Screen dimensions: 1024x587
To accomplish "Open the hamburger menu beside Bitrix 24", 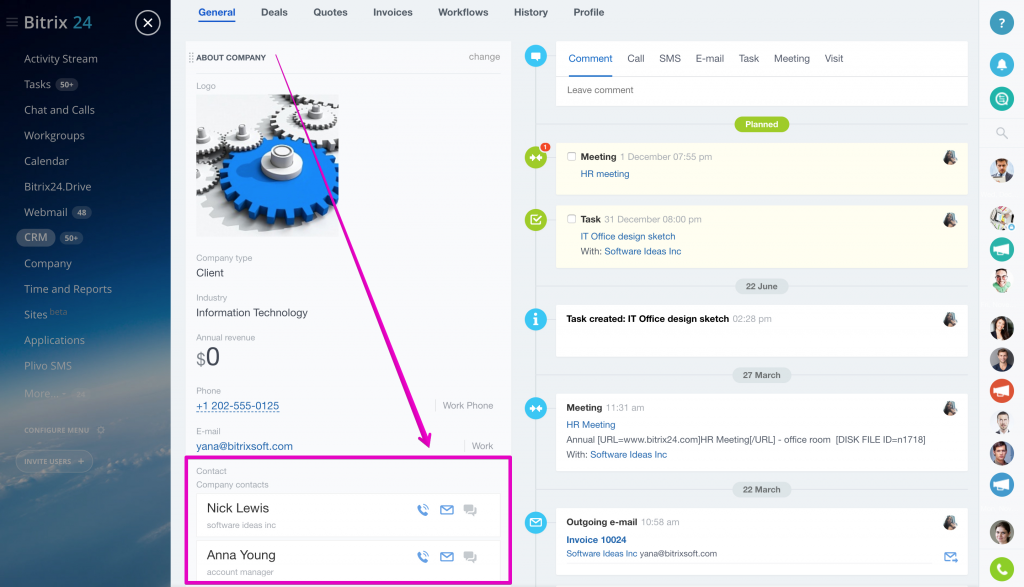I will pyautogui.click(x=12, y=22).
